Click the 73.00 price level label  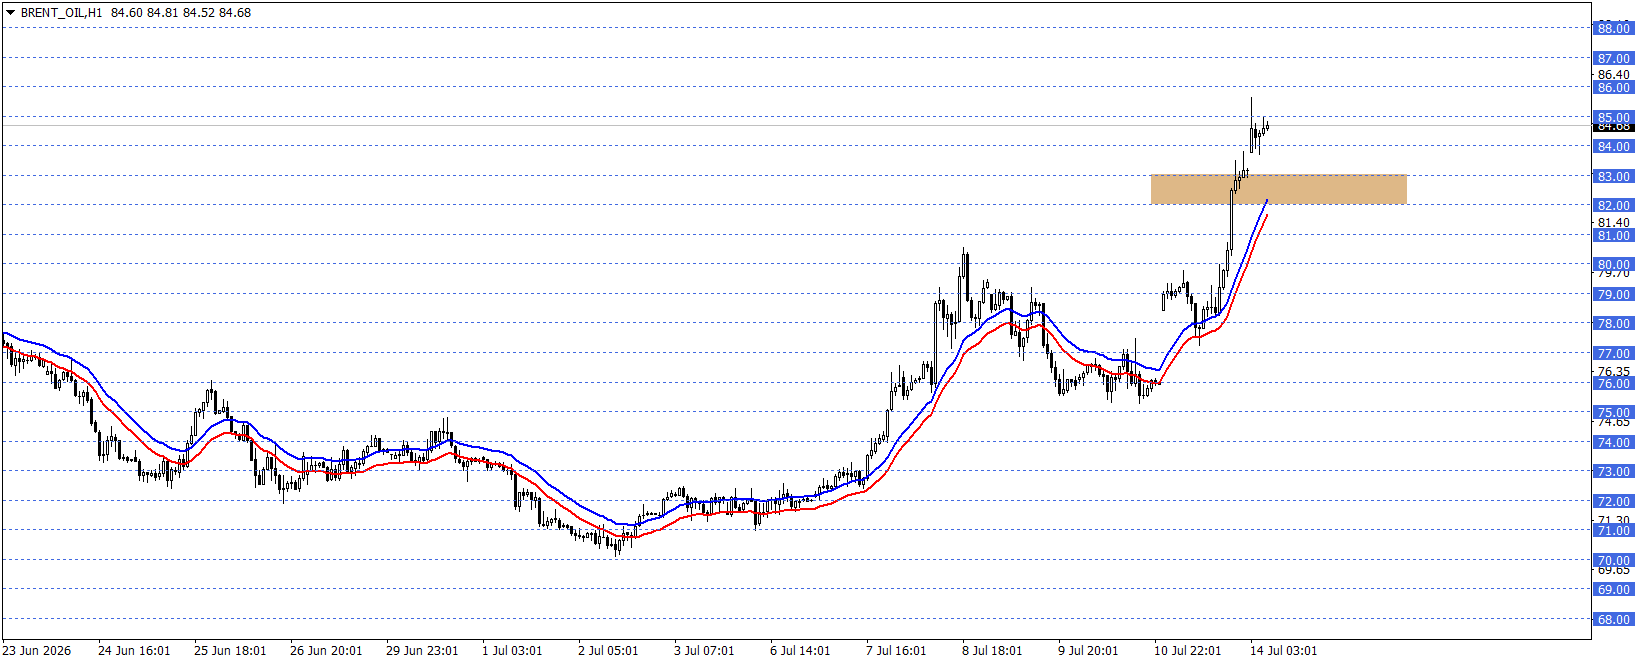tap(1613, 472)
